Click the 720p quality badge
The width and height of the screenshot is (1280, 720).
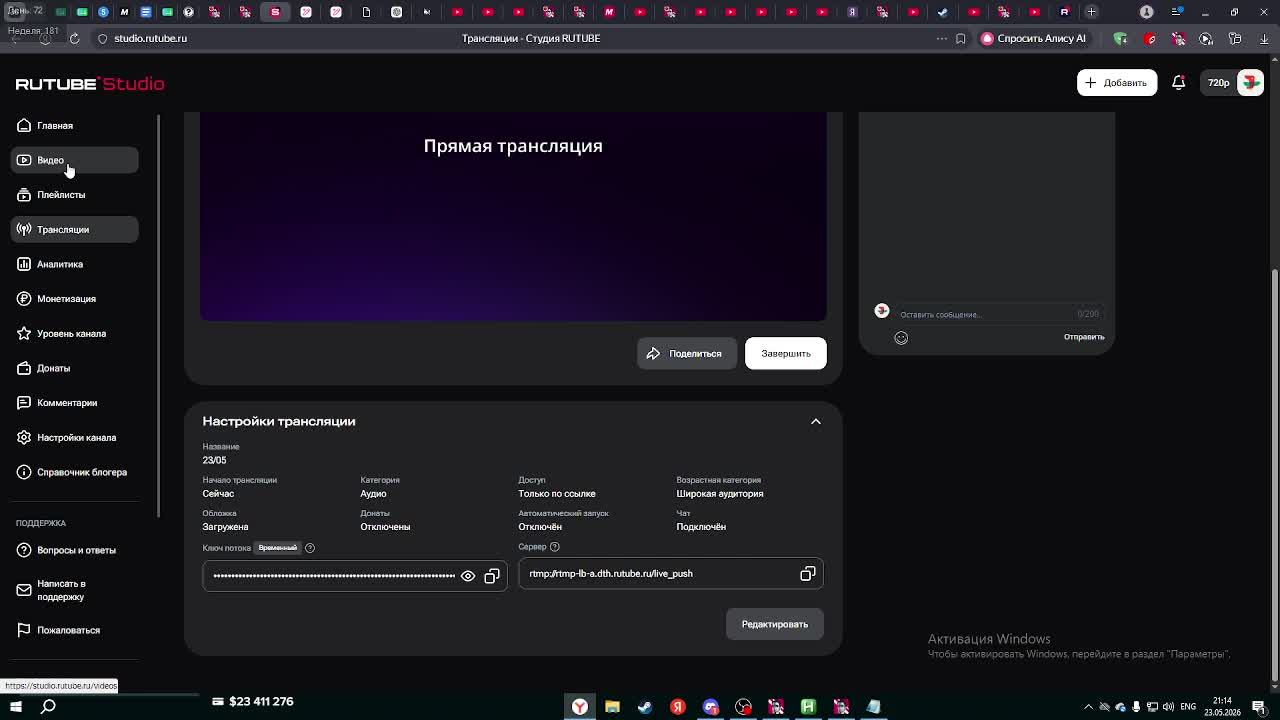tap(1218, 83)
